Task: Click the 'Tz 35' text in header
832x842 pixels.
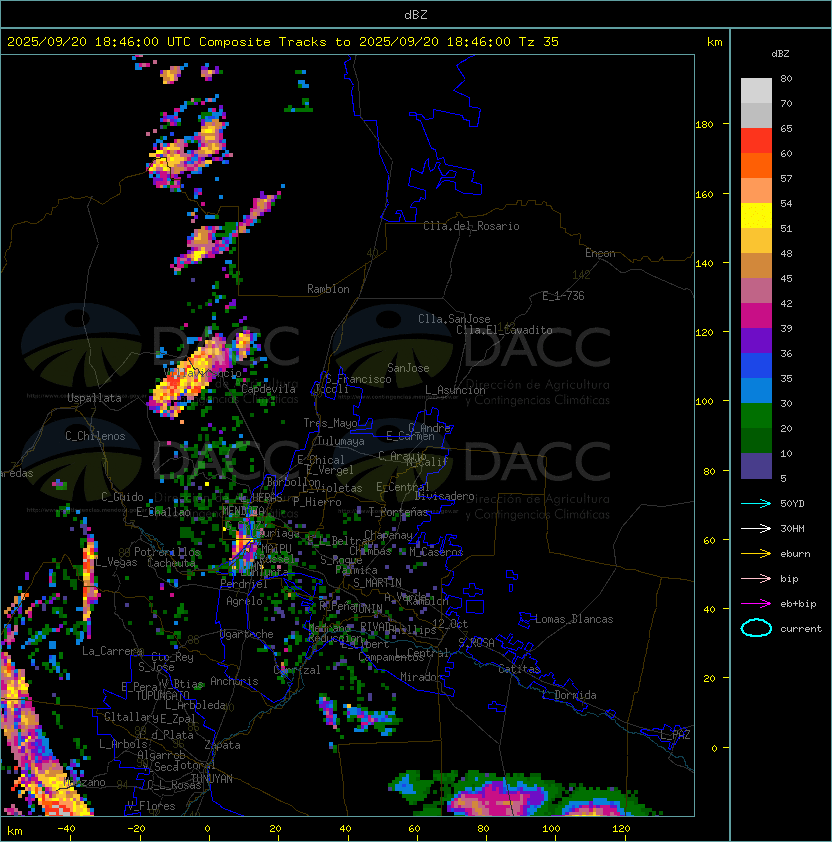Action: coord(539,42)
